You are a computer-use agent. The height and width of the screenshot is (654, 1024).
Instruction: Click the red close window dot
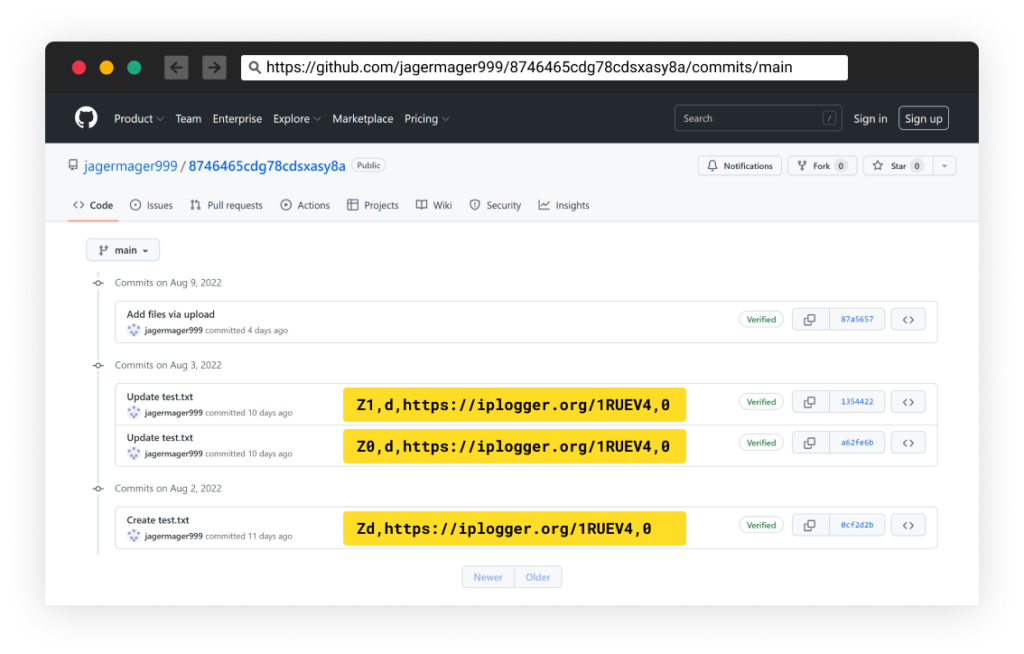coord(79,67)
